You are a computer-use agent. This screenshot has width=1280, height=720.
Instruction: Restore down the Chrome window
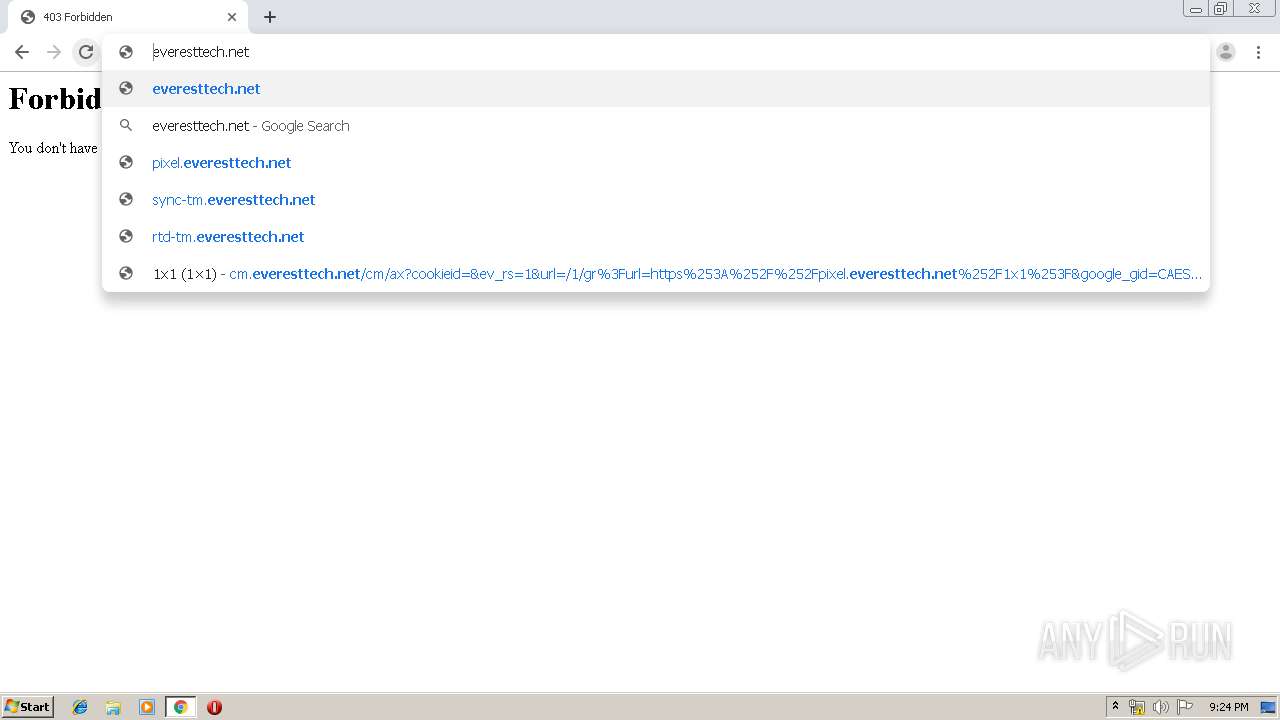(x=1221, y=9)
